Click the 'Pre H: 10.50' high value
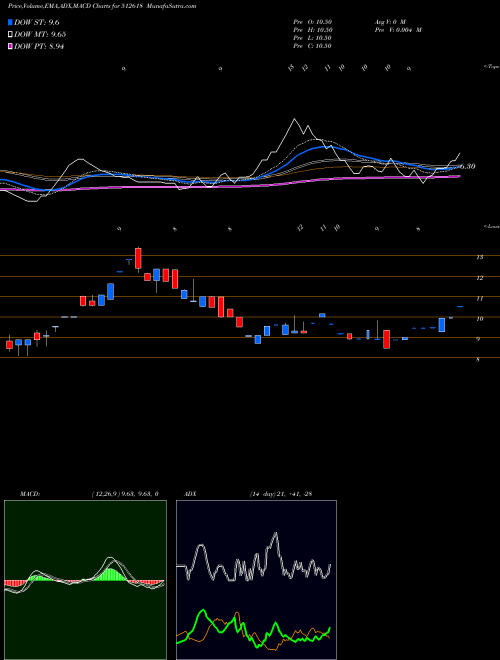Image resolution: width=500 pixels, height=660 pixels. [x=313, y=30]
